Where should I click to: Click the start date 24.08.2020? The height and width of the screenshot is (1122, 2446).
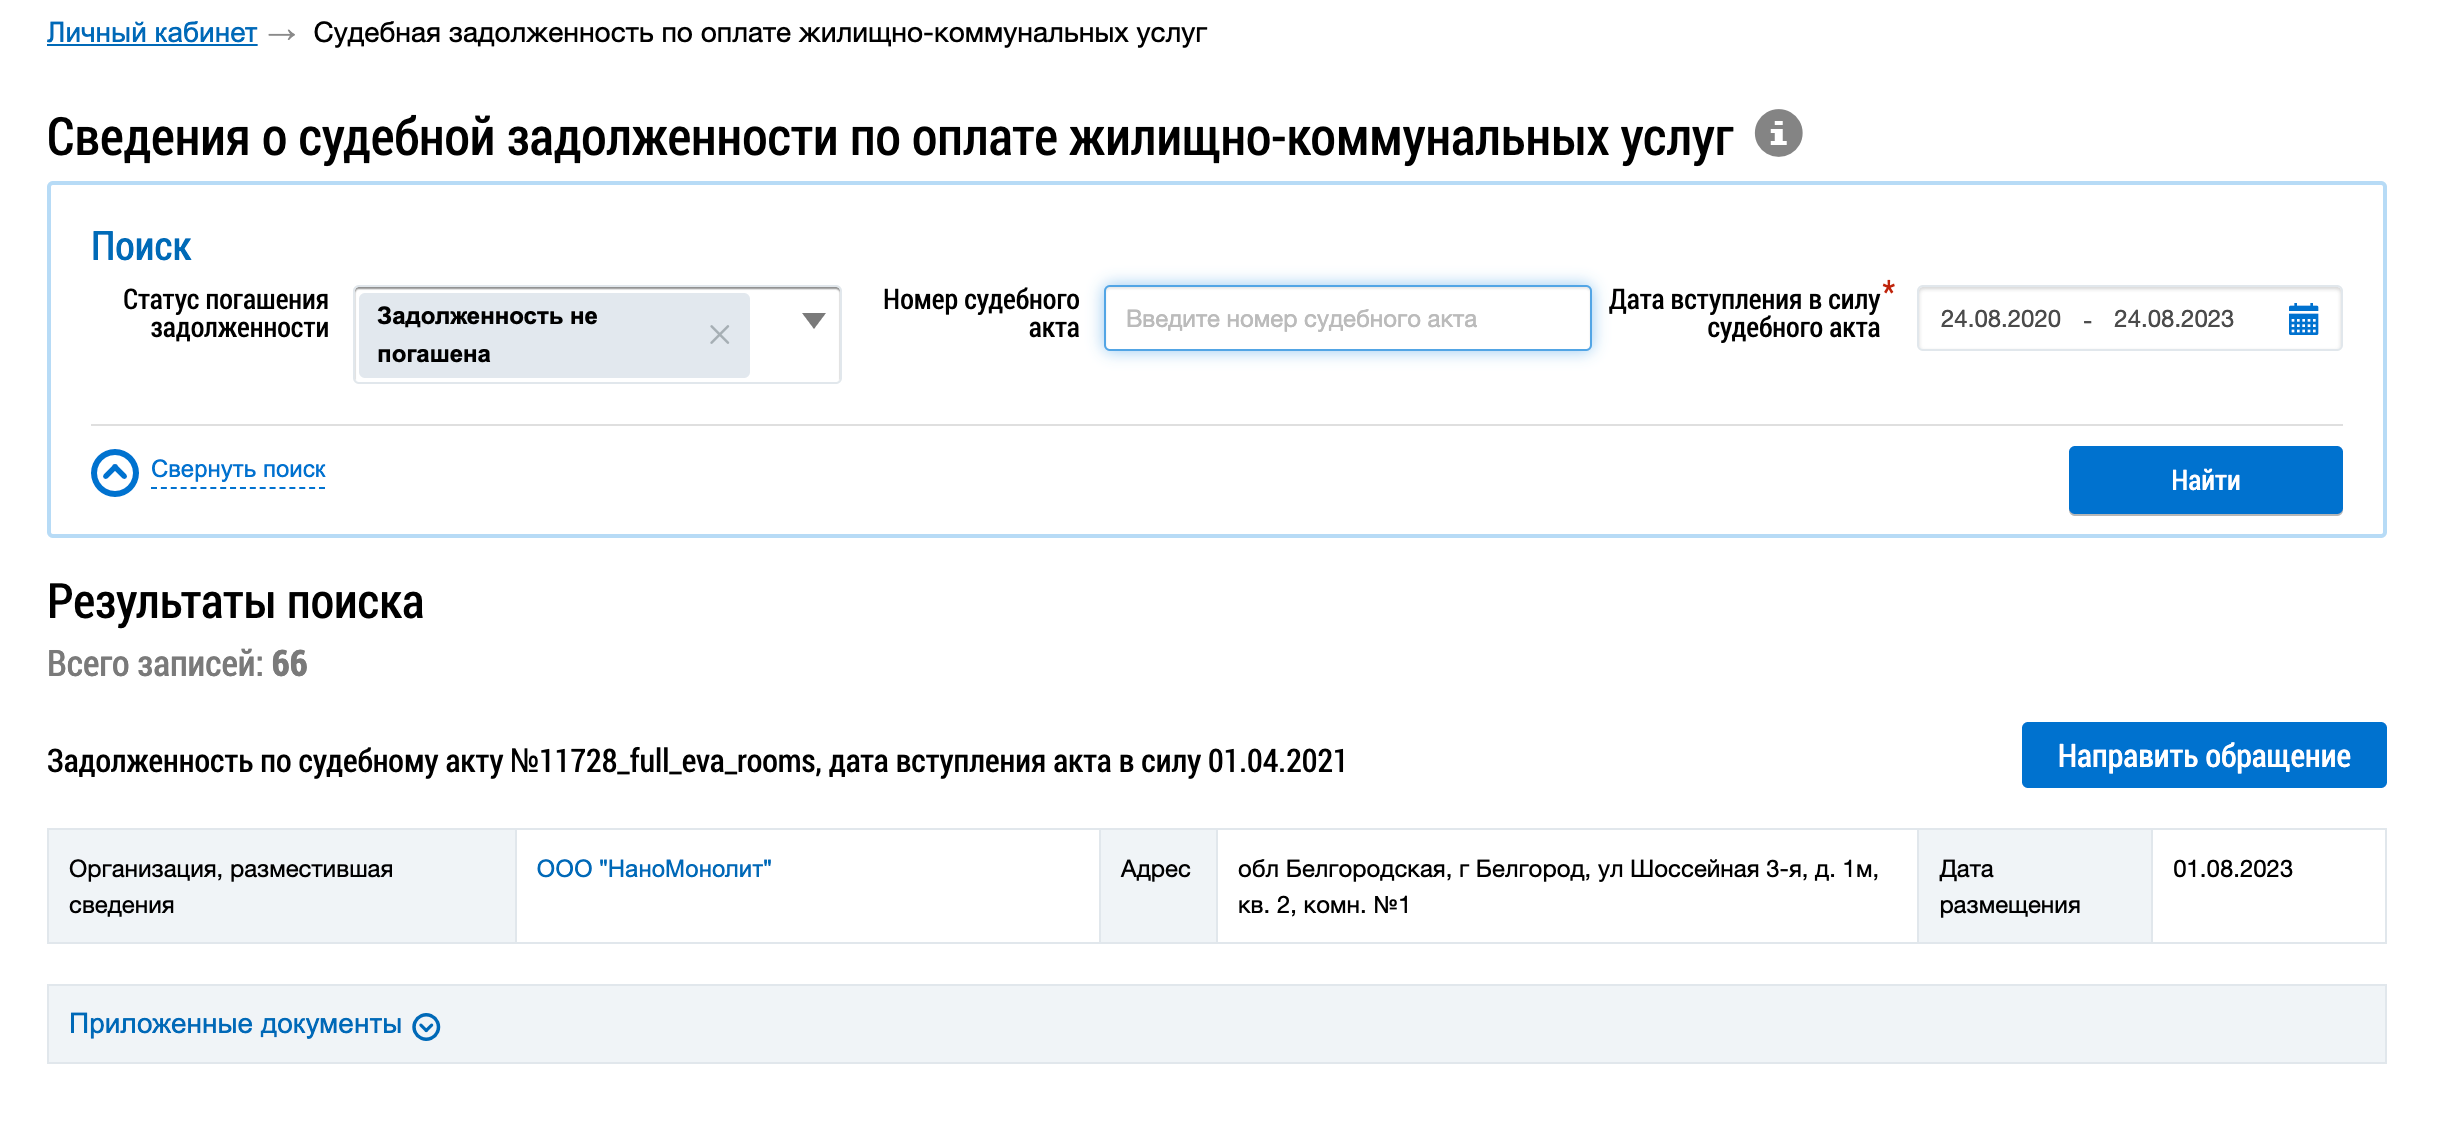[2000, 319]
